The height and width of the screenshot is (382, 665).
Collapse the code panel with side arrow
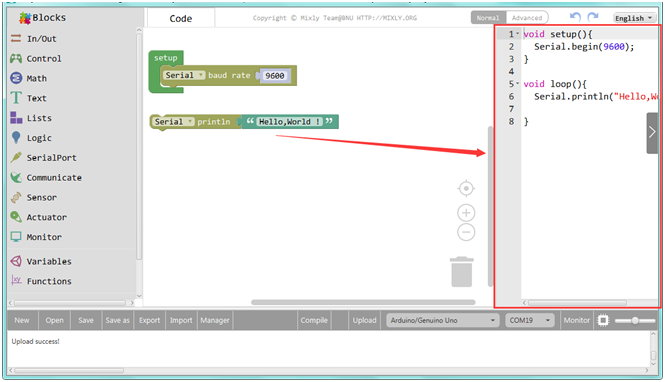(652, 133)
